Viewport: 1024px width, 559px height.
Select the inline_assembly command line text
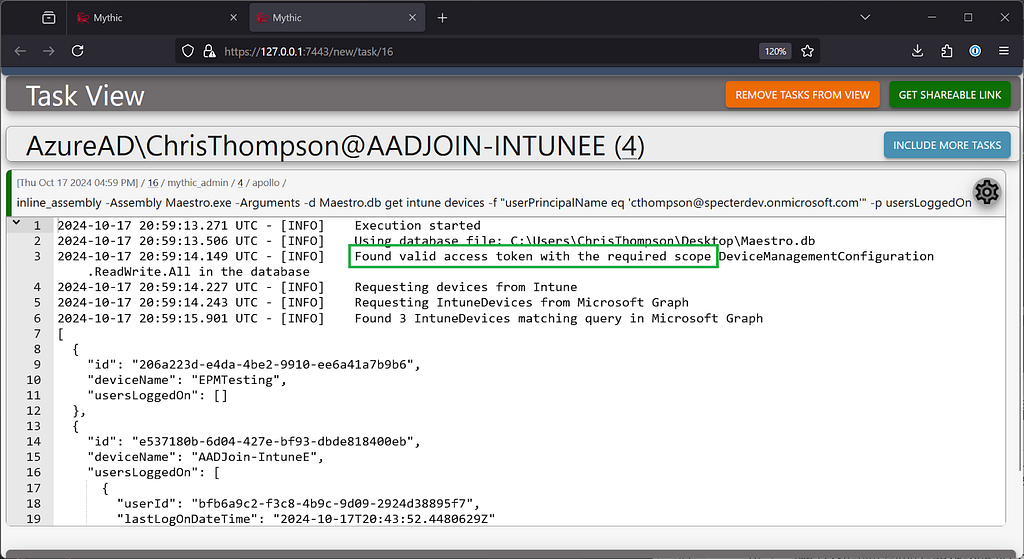click(494, 202)
